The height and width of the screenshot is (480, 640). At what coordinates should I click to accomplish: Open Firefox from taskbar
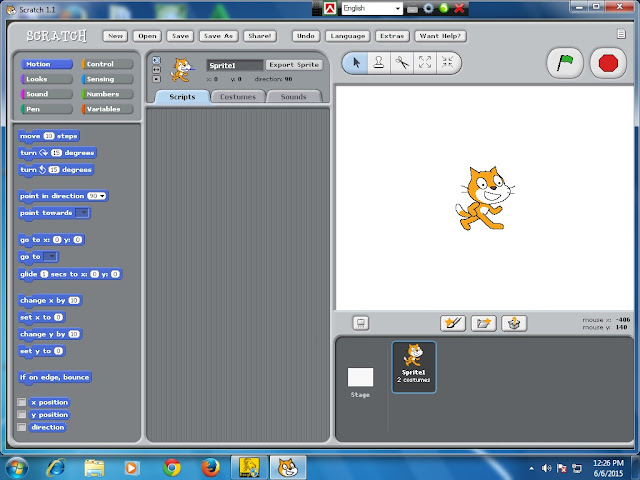[x=210, y=467]
